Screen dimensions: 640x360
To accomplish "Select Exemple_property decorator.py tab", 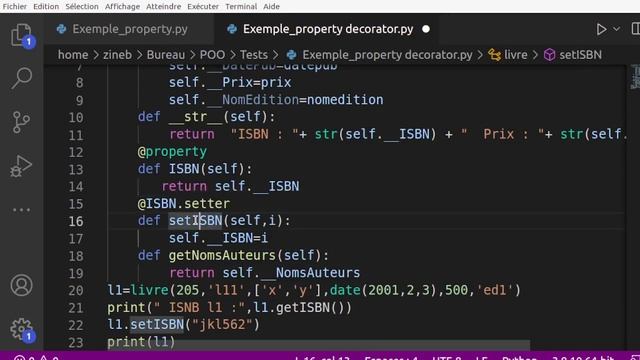I will [327, 29].
